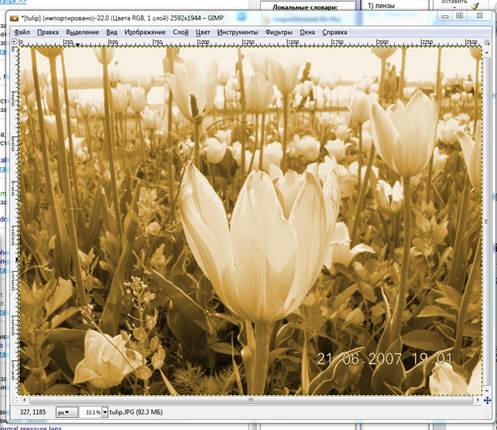This screenshot has height=430, width=497.
Task: Open the Файл menu
Action: point(22,32)
